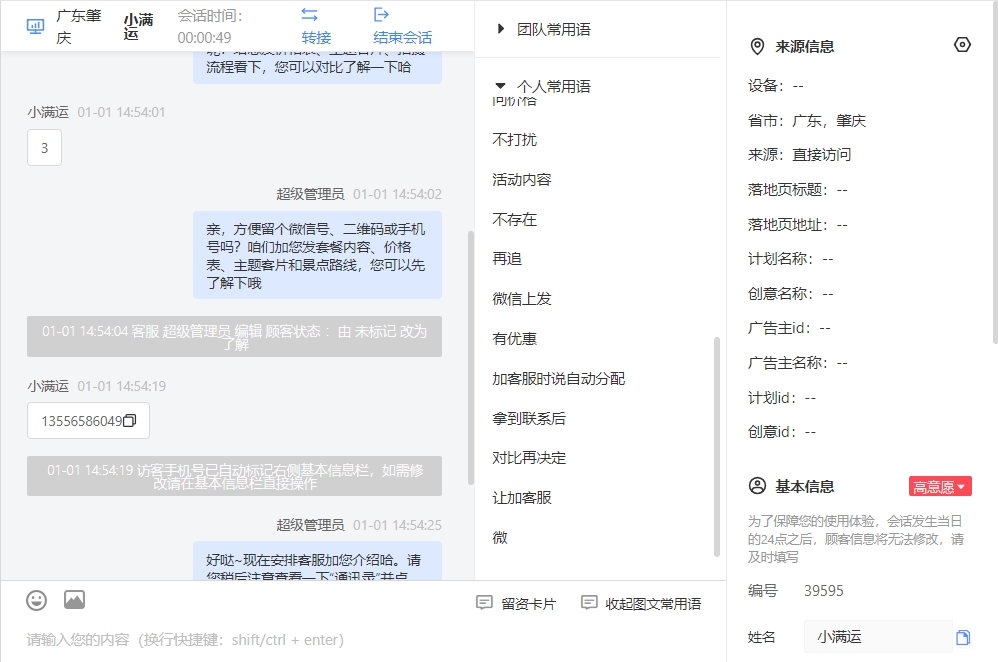This screenshot has height=662, width=998.
Task: Select the quick phrase 微信上发
Action: point(521,299)
